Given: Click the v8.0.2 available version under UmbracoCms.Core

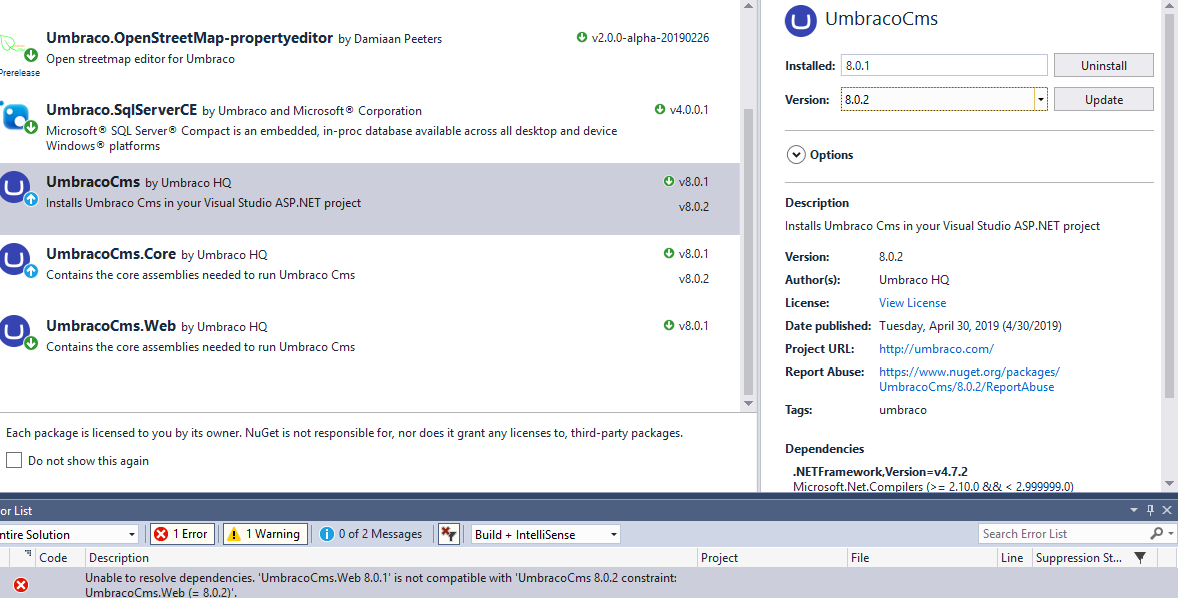Looking at the screenshot, I should (x=693, y=279).
